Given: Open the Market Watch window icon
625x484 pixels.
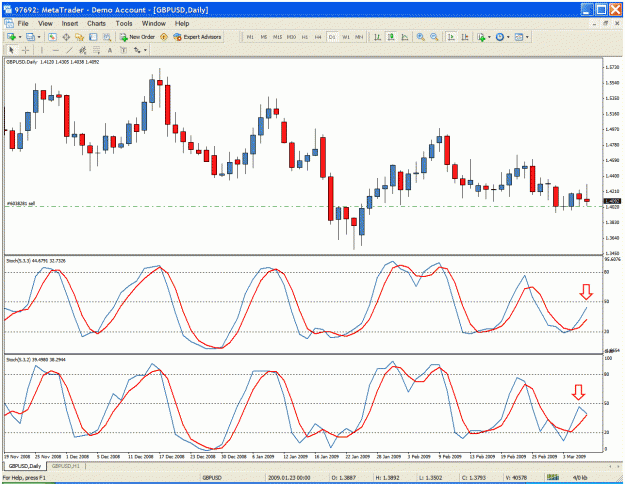Looking at the screenshot, I should [52, 37].
